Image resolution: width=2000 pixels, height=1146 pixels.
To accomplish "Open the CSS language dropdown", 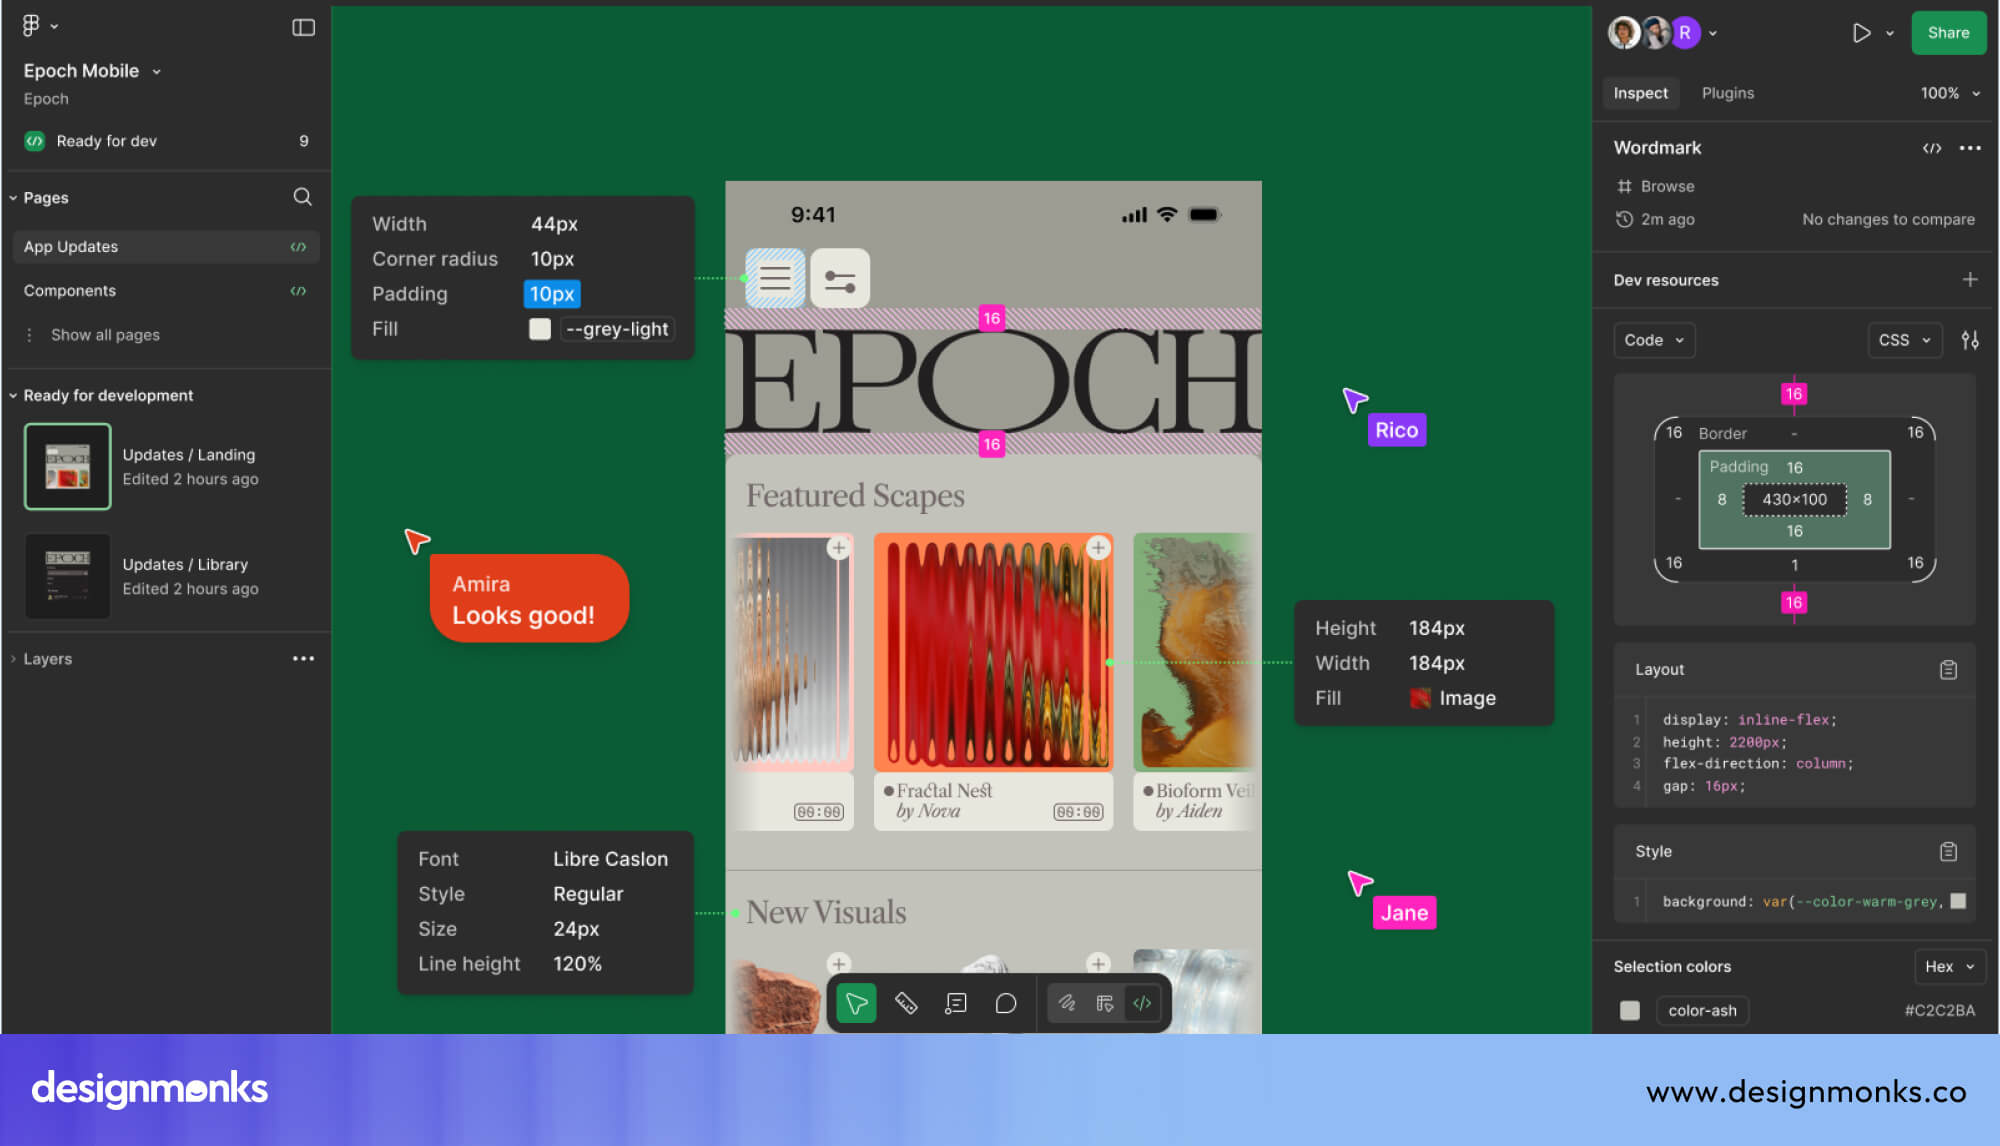I will [1904, 340].
